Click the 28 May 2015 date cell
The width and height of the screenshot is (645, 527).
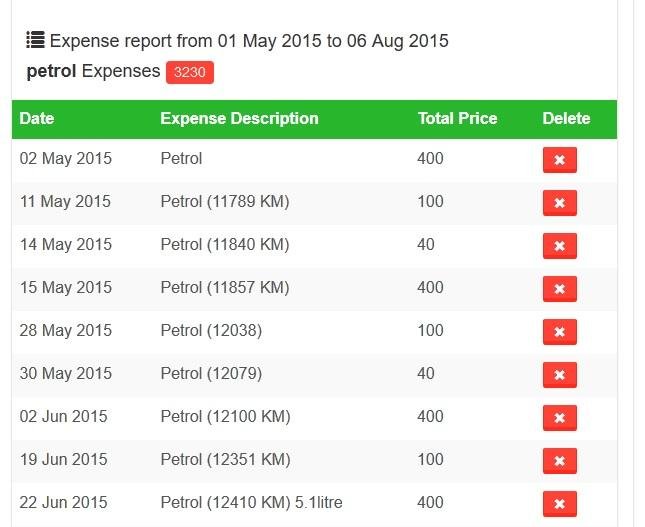click(x=66, y=330)
